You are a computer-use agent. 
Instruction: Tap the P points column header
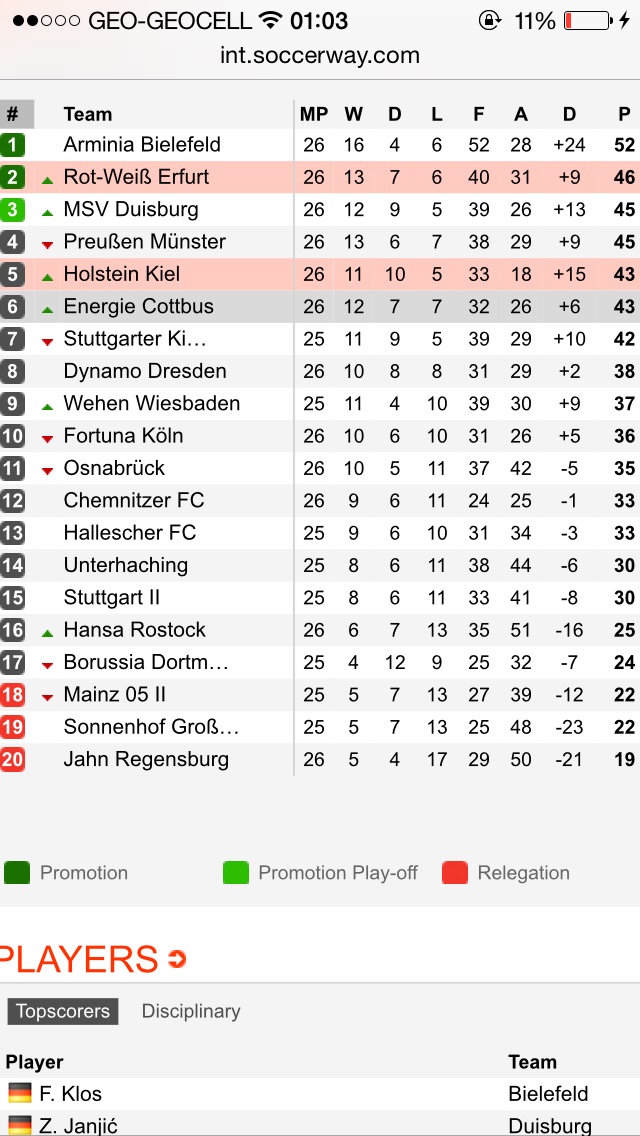pyautogui.click(x=624, y=114)
